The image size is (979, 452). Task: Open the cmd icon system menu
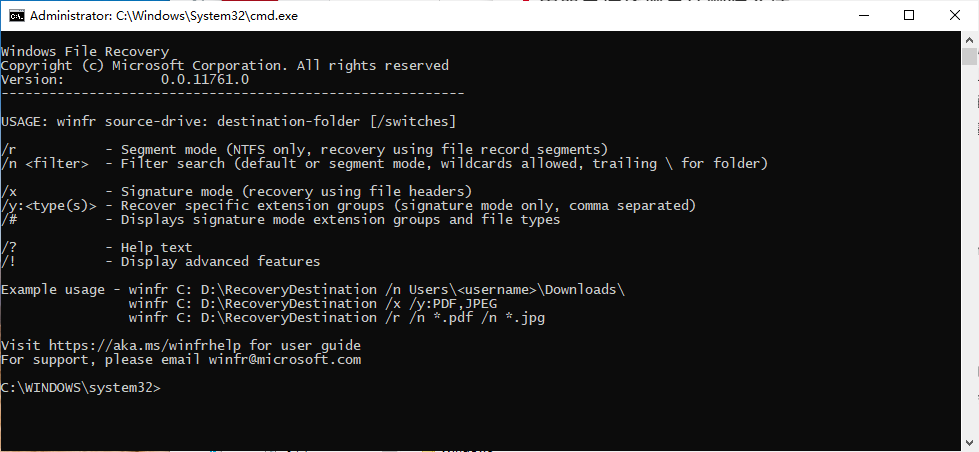(16, 15)
